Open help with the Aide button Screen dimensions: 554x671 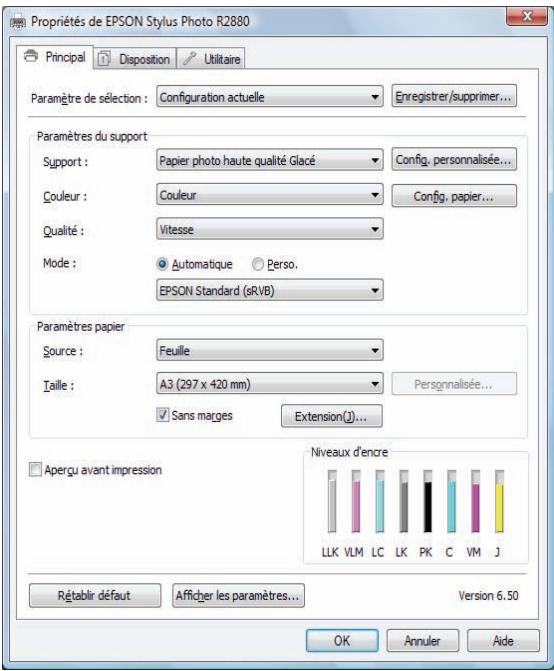tap(503, 641)
